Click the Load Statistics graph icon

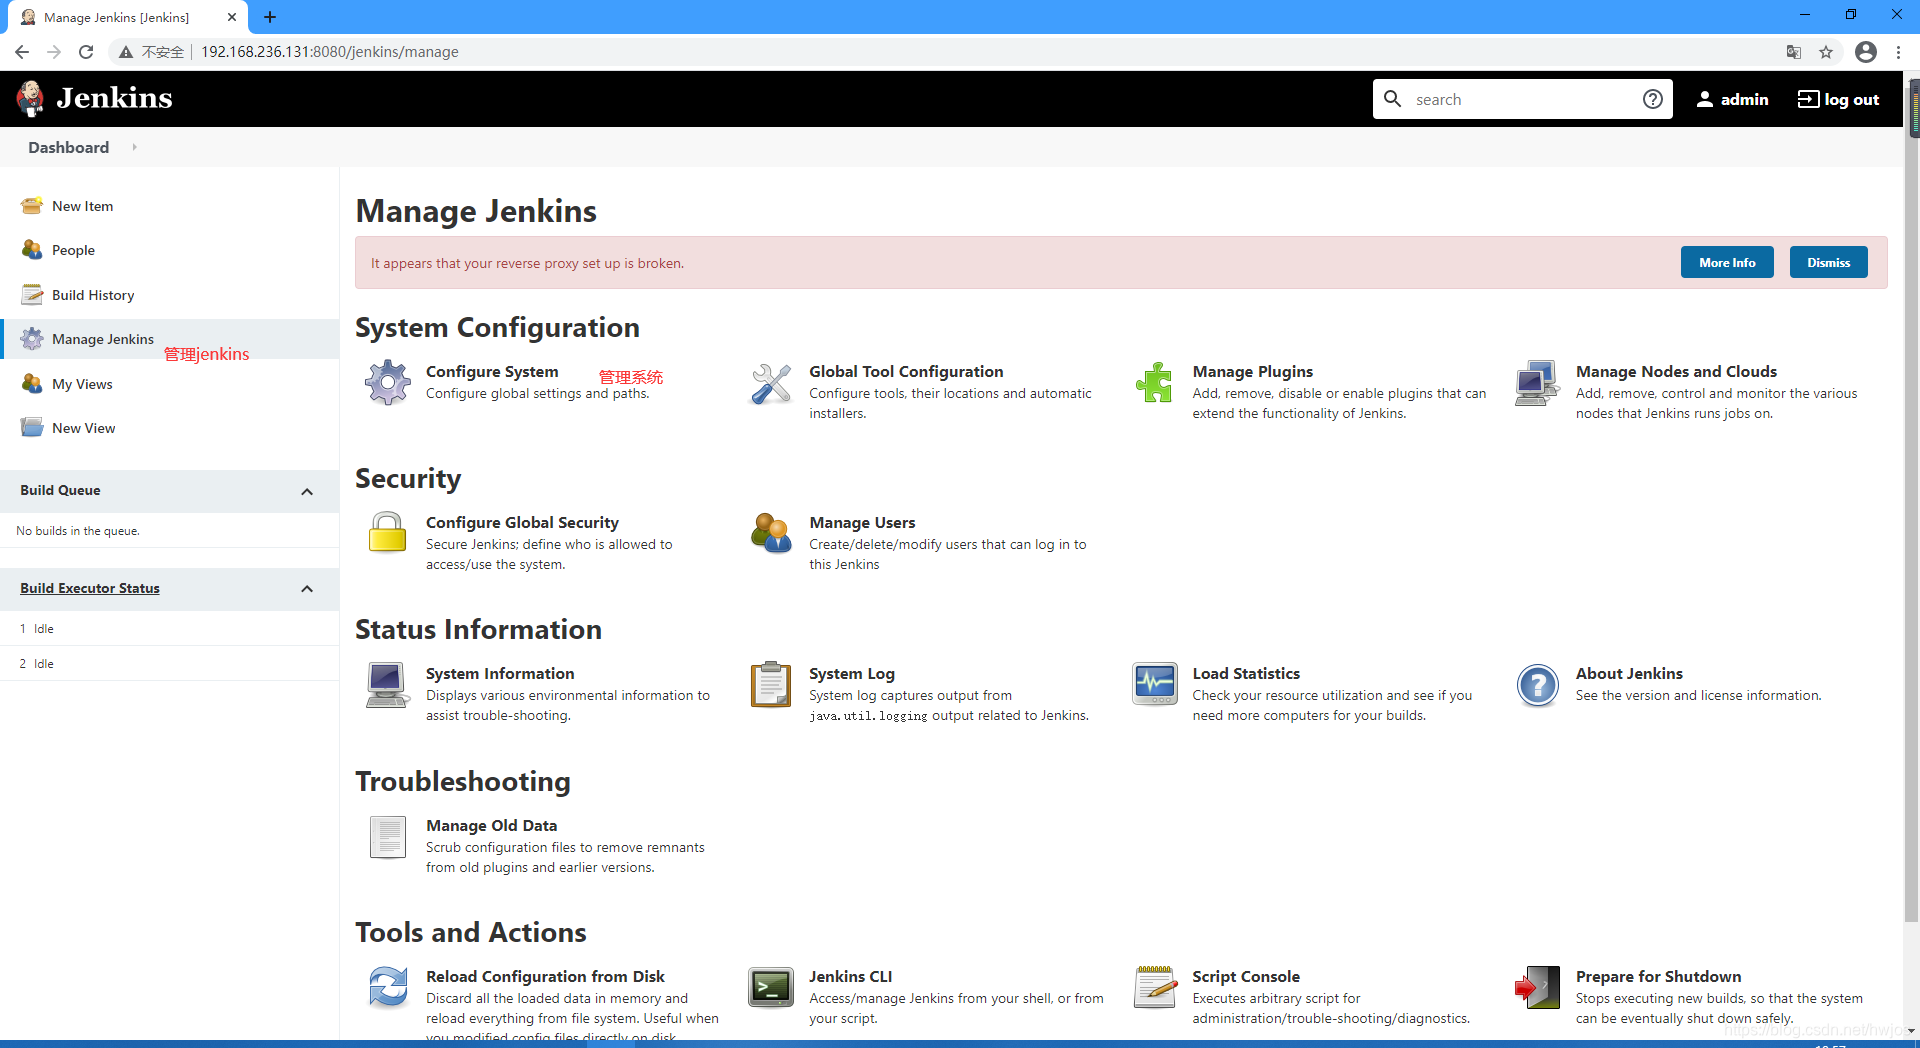tap(1154, 684)
